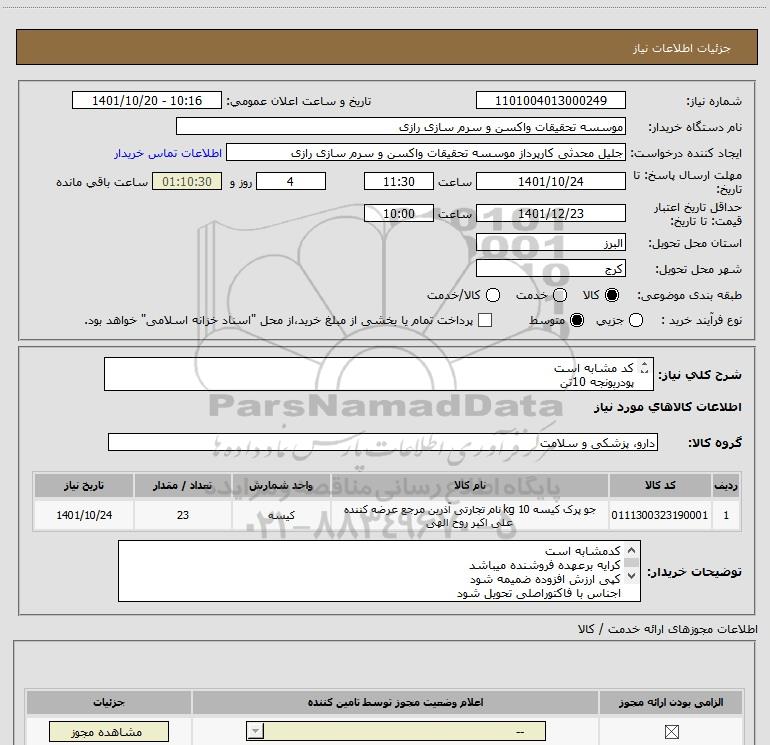Click the table need-date cell 1401/10/24
This screenshot has width=770, height=745.
[84, 515]
